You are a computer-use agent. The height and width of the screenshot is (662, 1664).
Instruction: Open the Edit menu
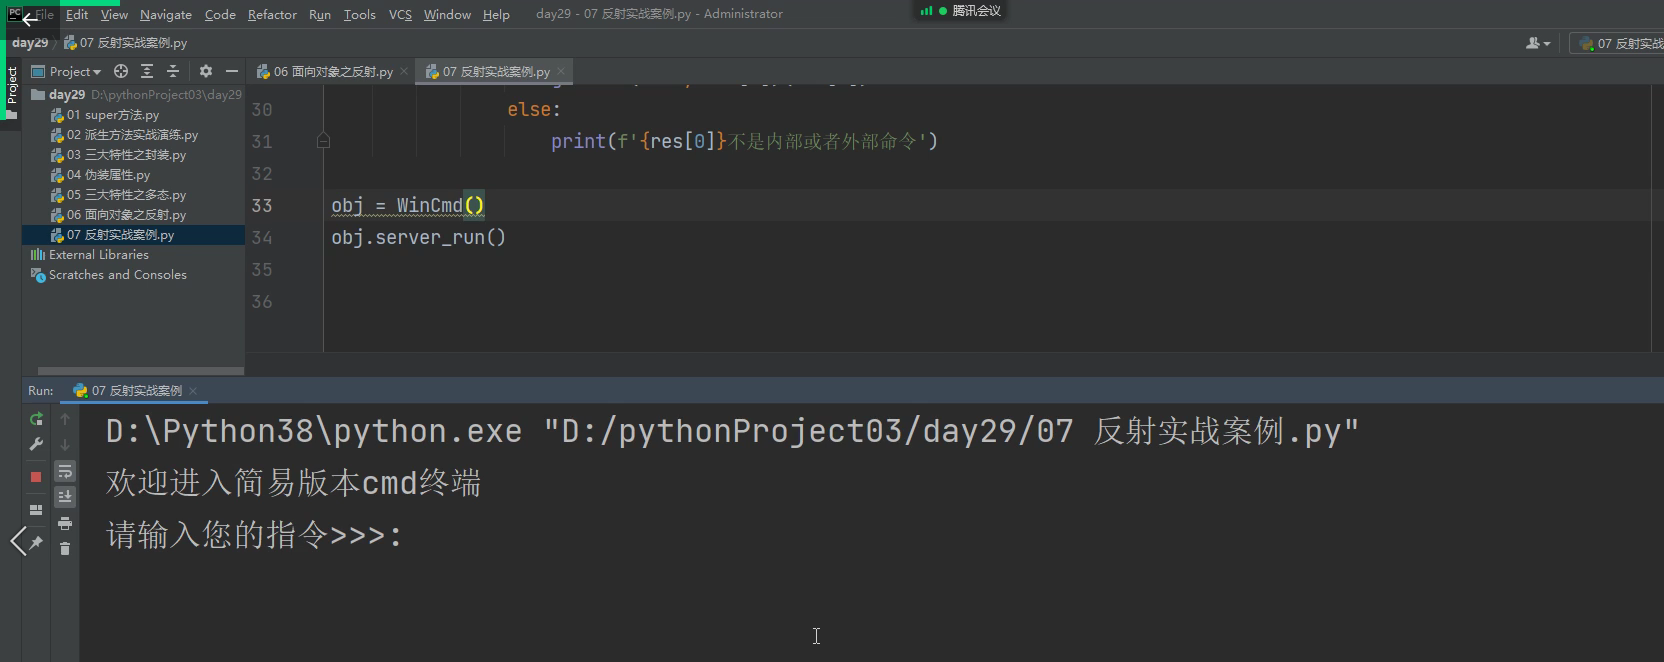tap(77, 14)
